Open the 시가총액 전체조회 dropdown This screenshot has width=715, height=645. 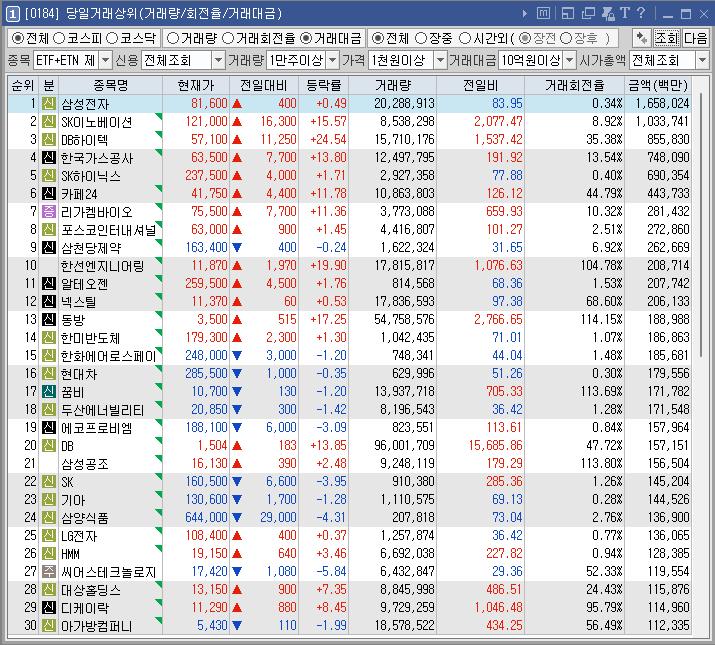[x=702, y=60]
